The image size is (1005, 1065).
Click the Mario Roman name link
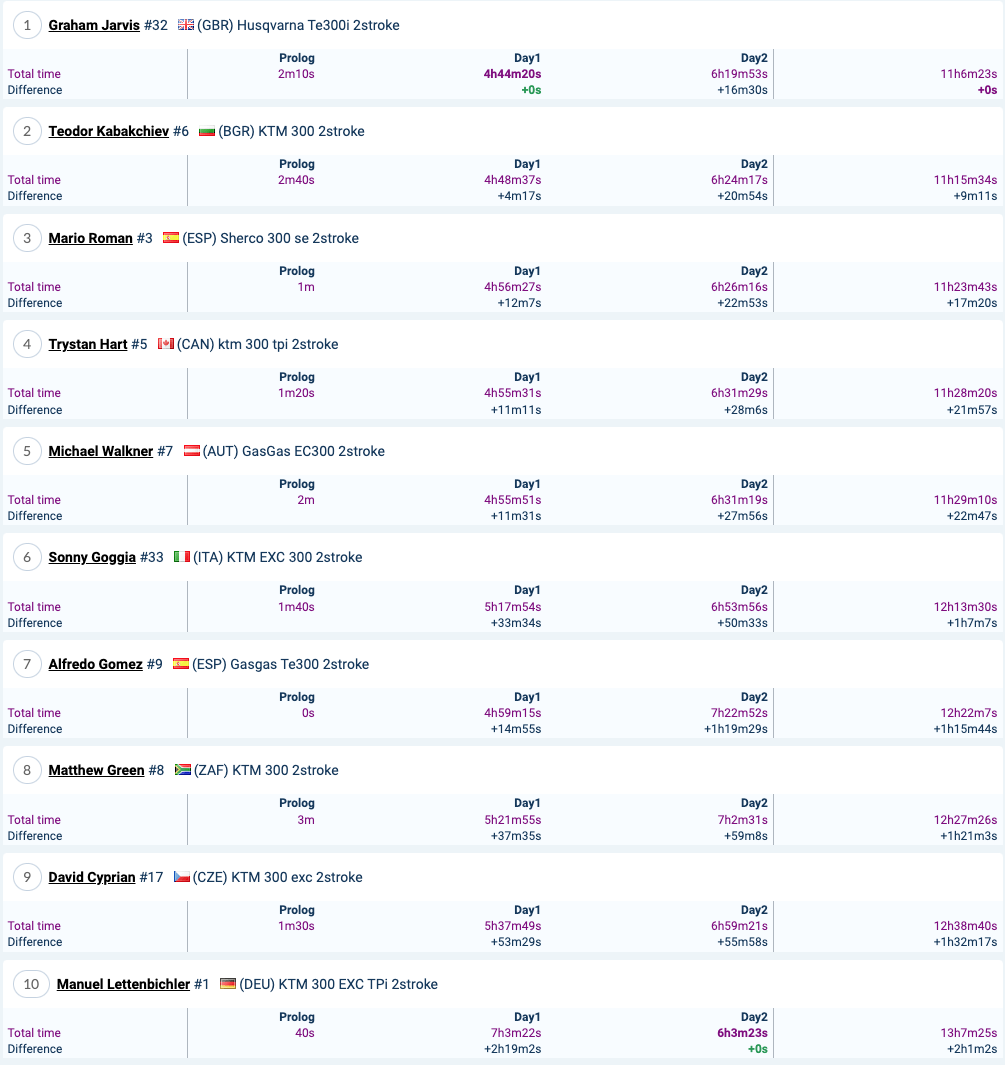(x=90, y=238)
